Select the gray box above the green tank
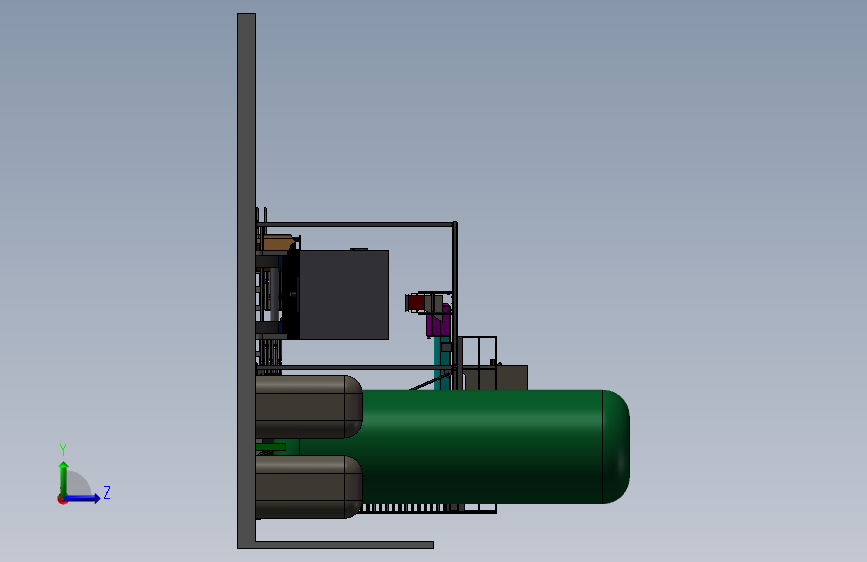This screenshot has height=562, width=867. 496,377
